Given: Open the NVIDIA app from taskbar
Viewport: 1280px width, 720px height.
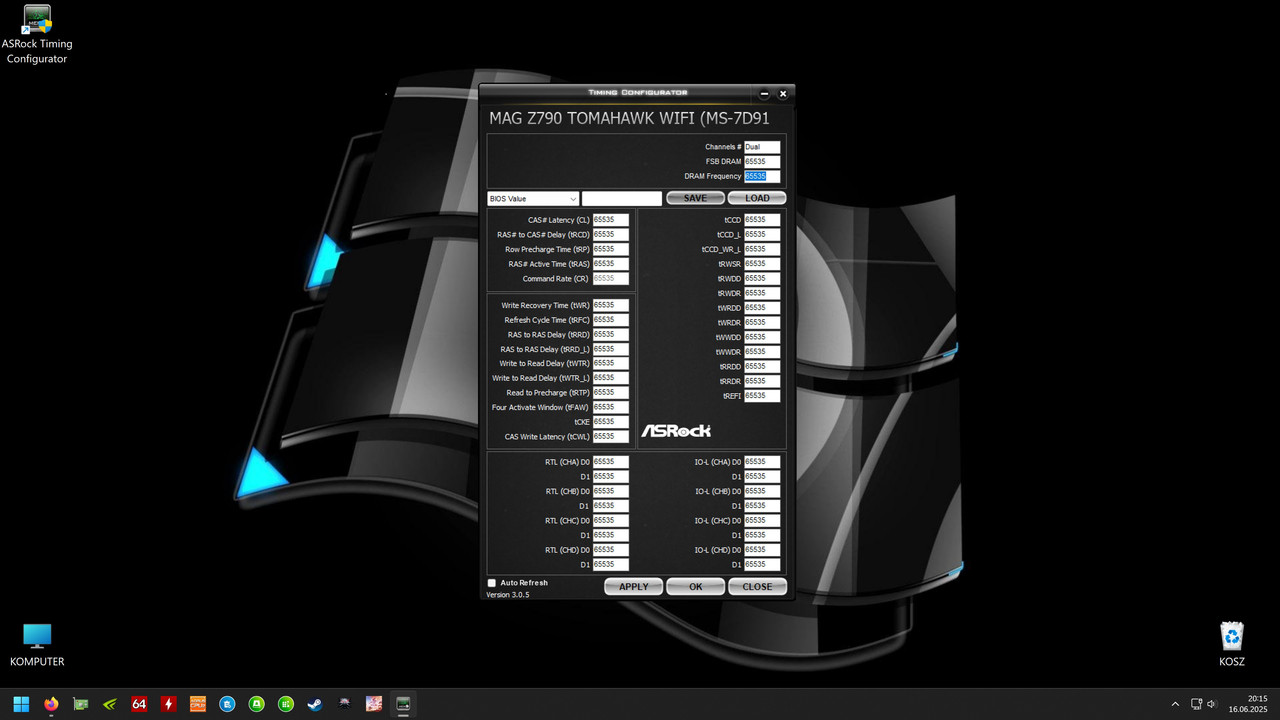Looking at the screenshot, I should [x=110, y=704].
